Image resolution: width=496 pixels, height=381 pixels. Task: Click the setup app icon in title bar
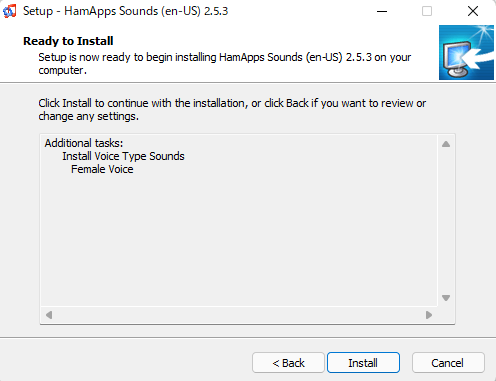[9, 11]
